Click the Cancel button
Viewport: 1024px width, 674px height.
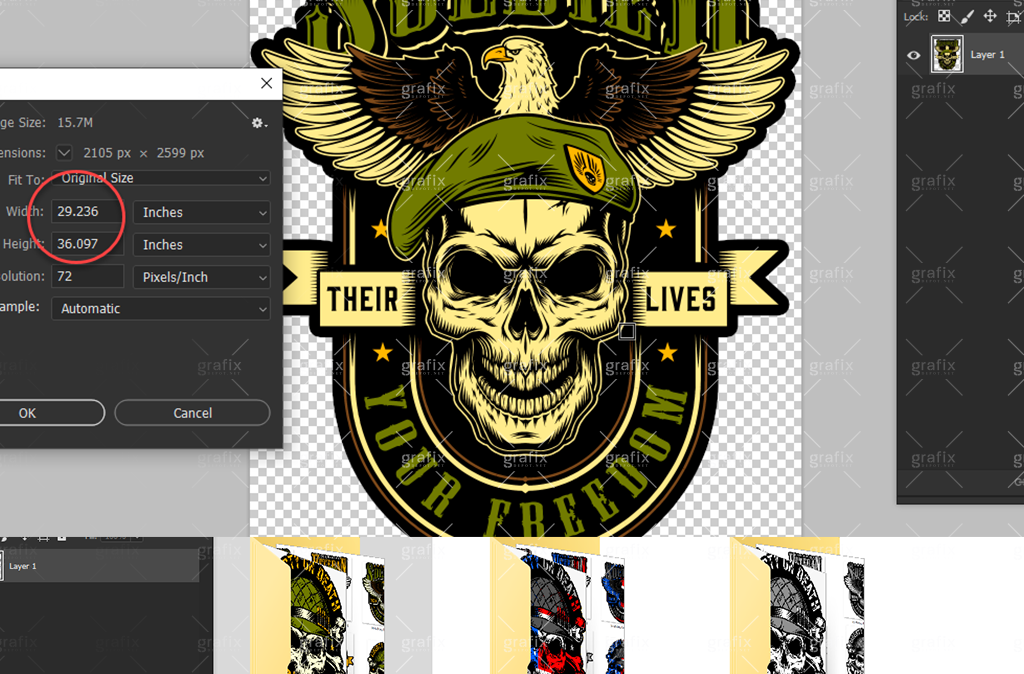pos(192,413)
